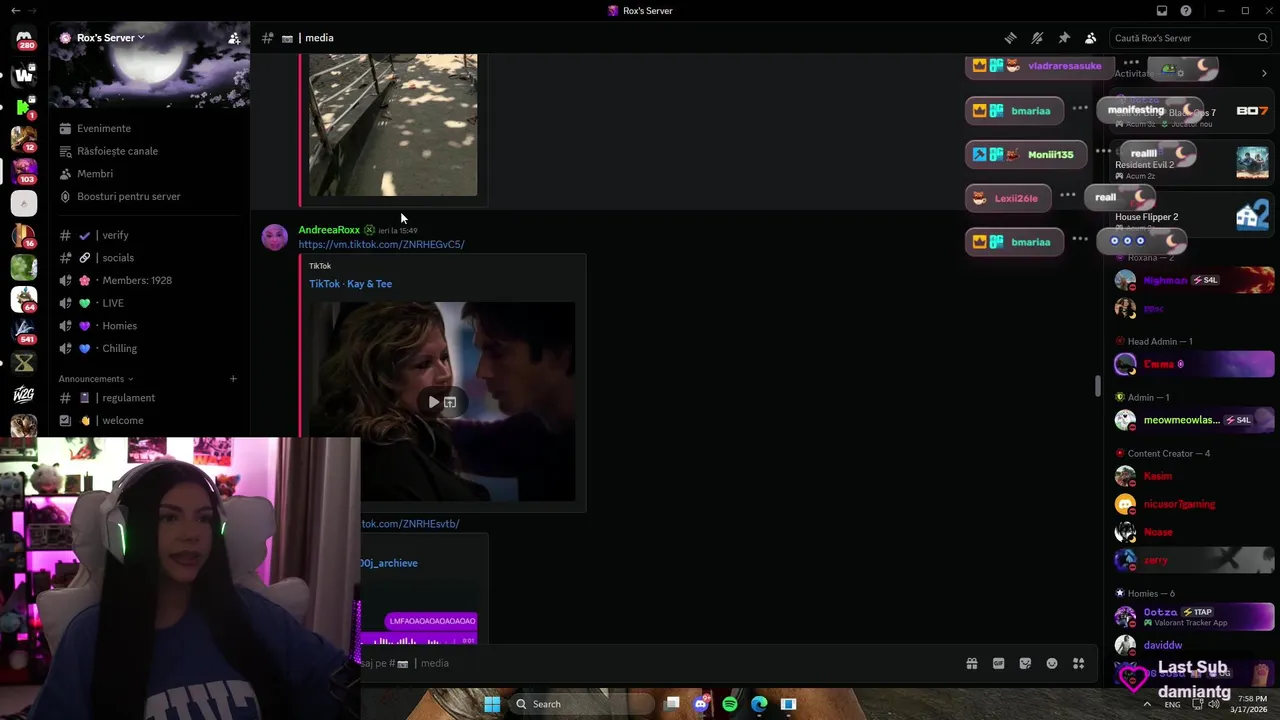Open the GIF picker

click(x=998, y=663)
